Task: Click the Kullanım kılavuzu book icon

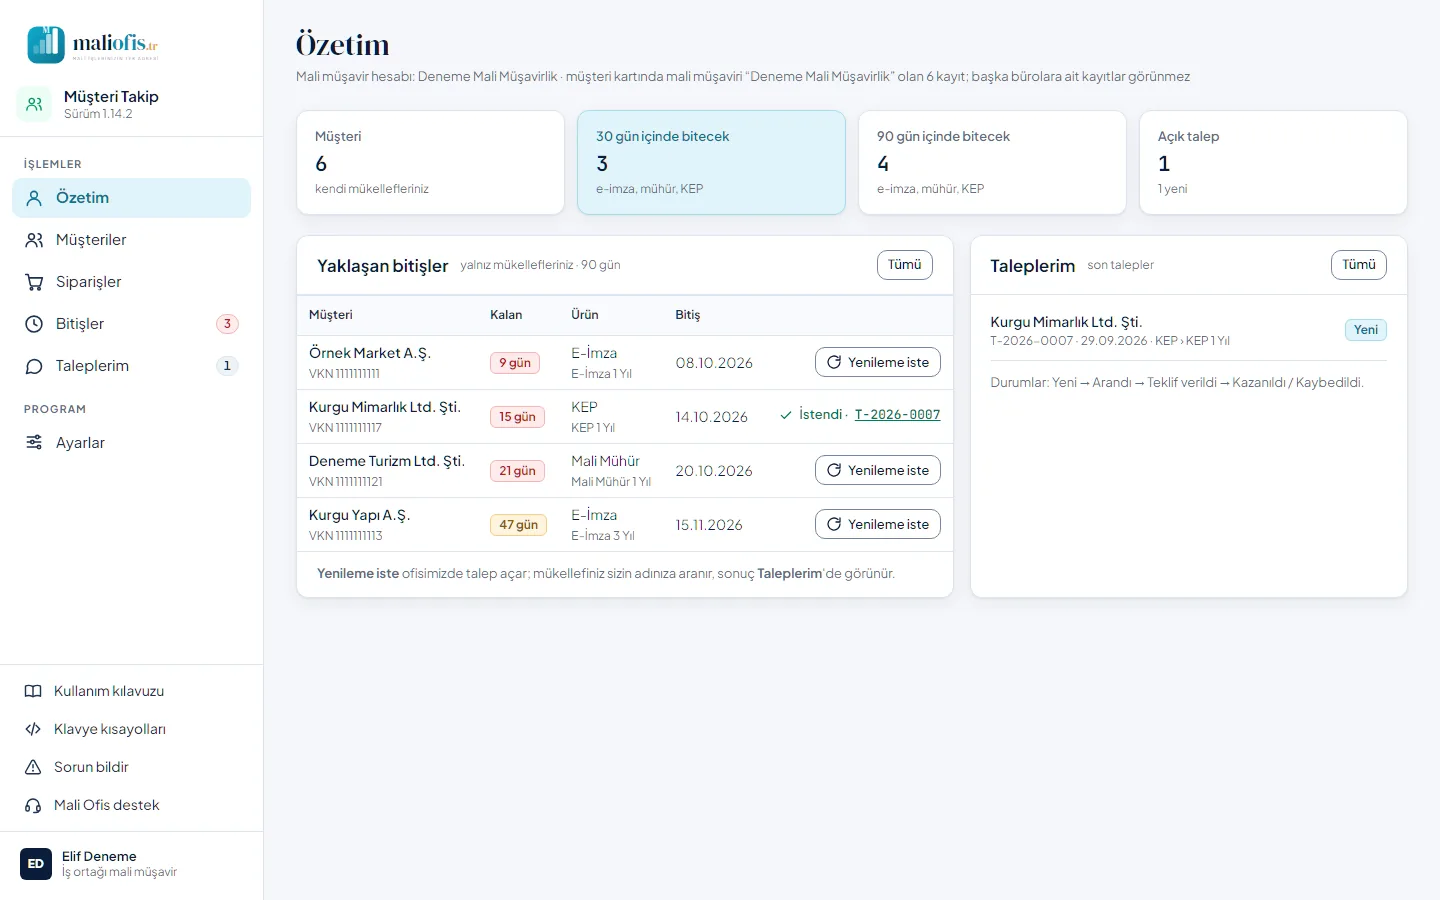Action: pos(33,691)
